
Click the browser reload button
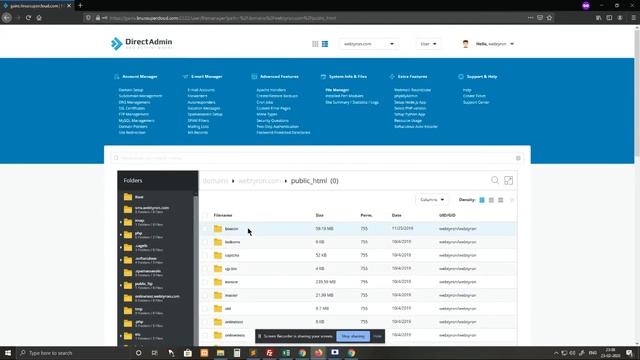(x=28, y=18)
